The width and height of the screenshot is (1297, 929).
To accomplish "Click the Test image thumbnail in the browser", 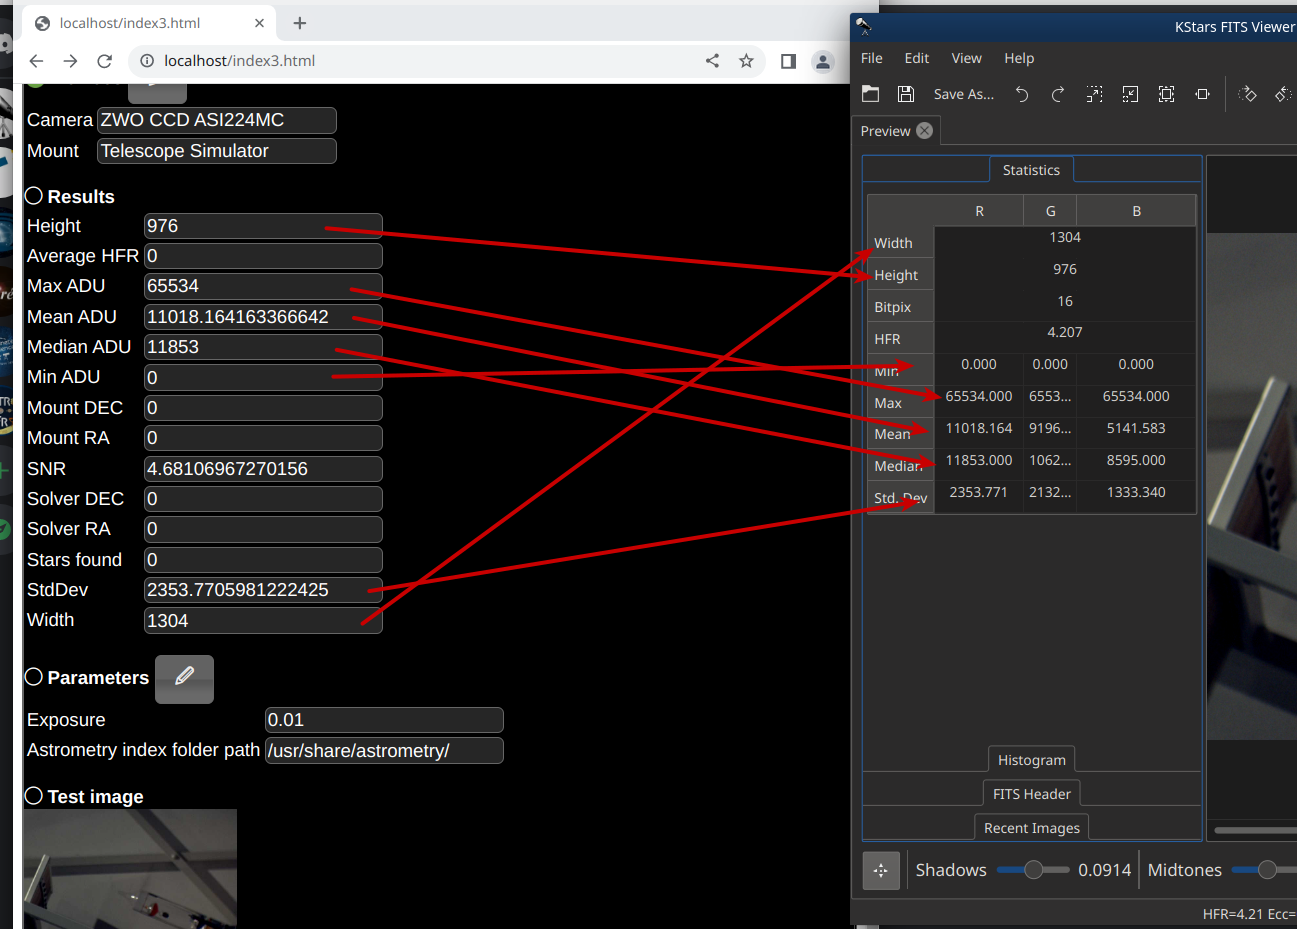I will coord(131,868).
